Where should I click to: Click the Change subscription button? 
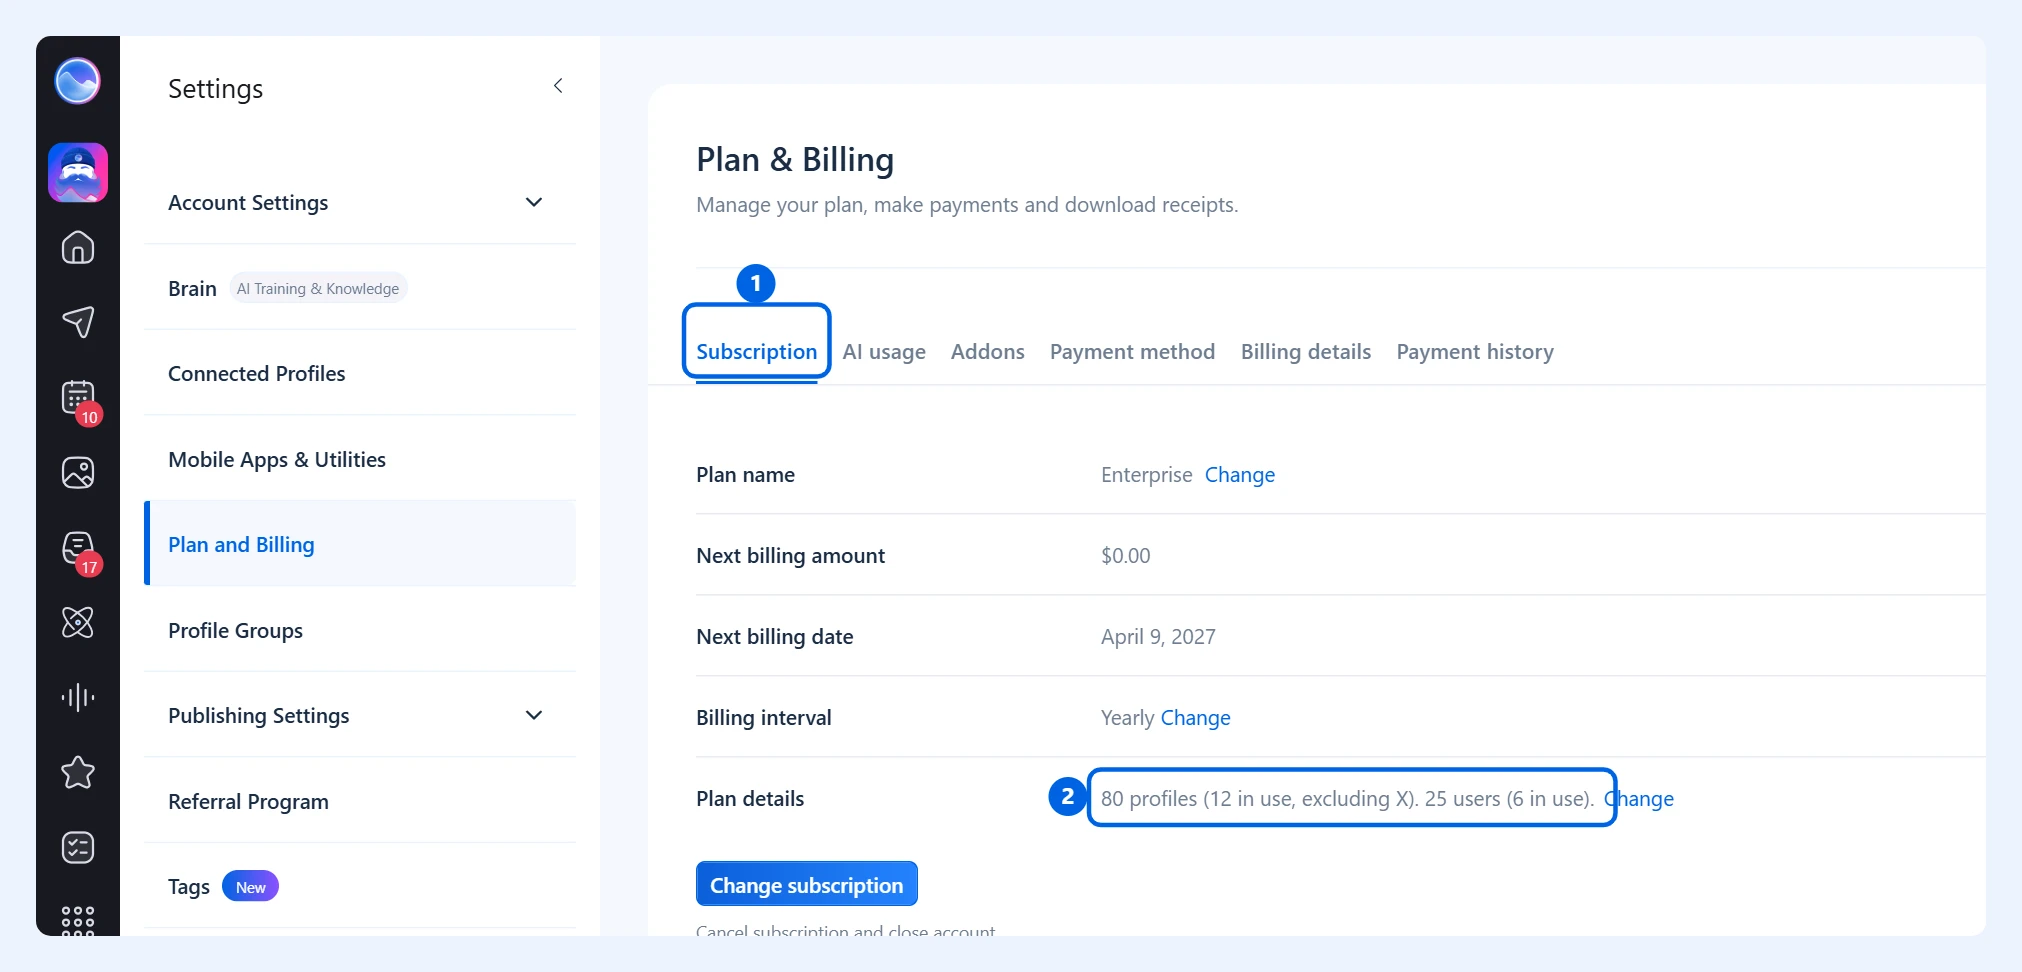(x=806, y=884)
